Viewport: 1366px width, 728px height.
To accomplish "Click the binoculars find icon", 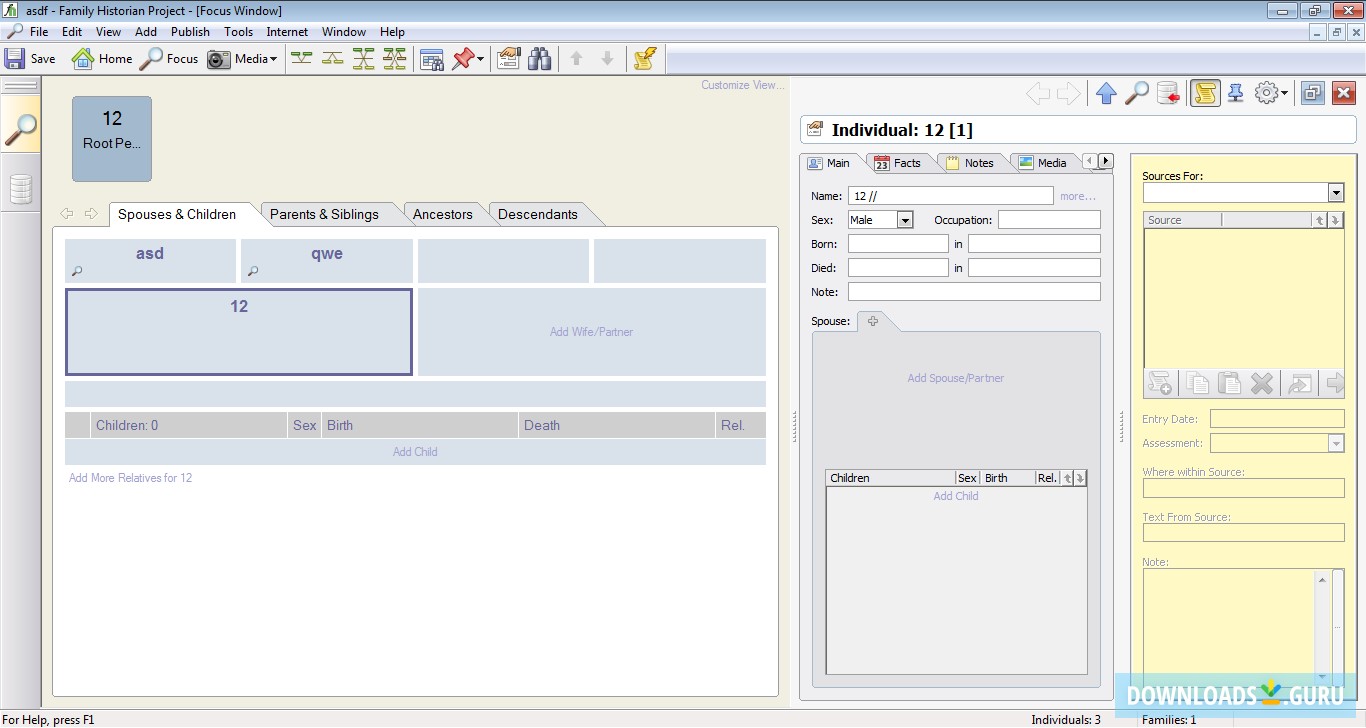I will point(540,59).
